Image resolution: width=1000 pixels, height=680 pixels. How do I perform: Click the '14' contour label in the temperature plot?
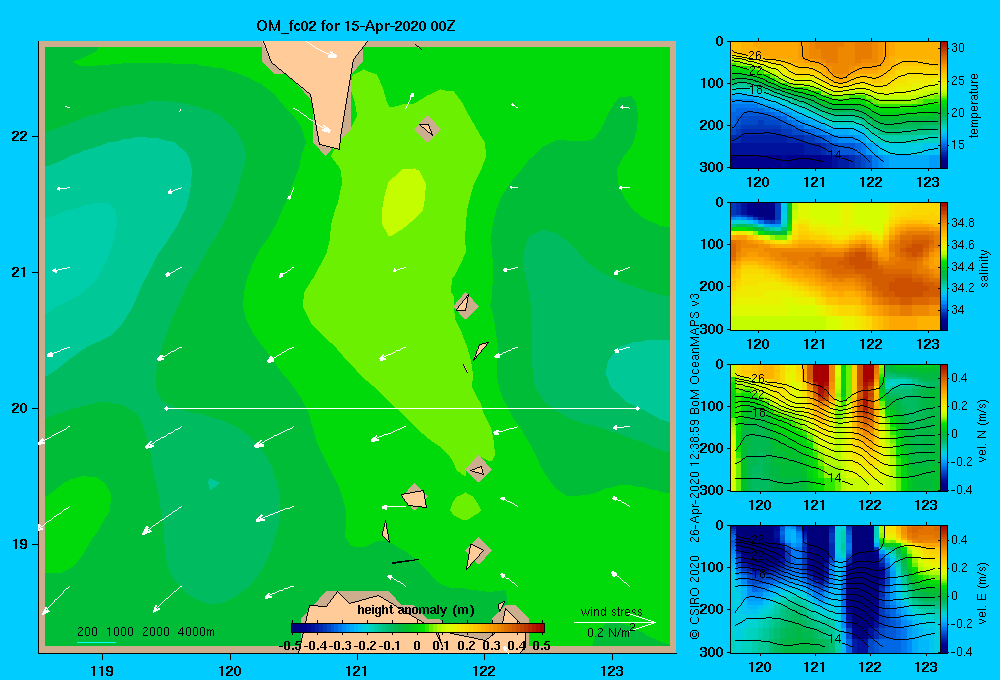click(x=835, y=154)
